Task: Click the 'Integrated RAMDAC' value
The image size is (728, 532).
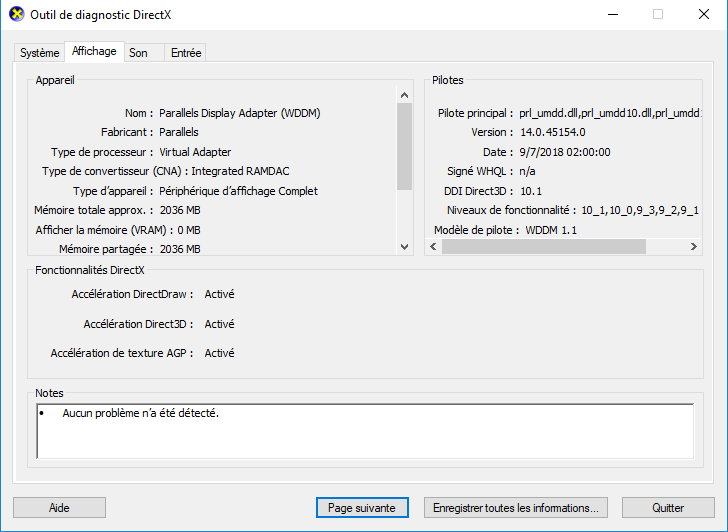Action: coord(240,171)
